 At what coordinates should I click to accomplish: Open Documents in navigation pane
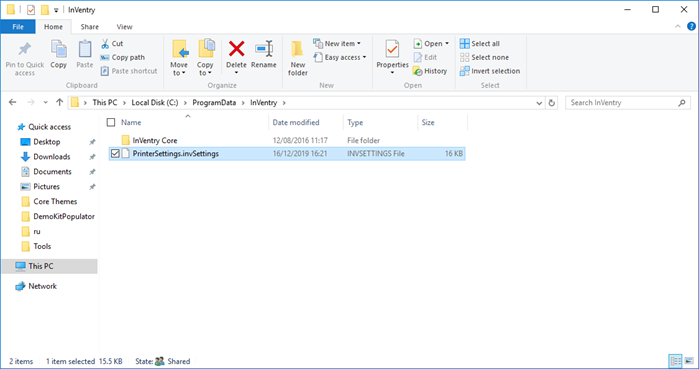point(52,172)
